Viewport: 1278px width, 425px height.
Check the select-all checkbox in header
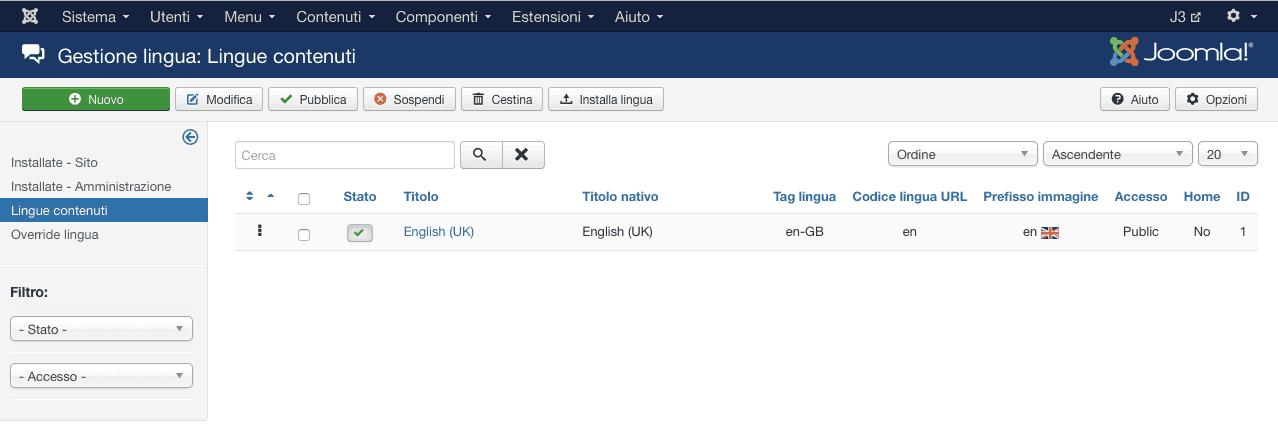pyautogui.click(x=304, y=198)
